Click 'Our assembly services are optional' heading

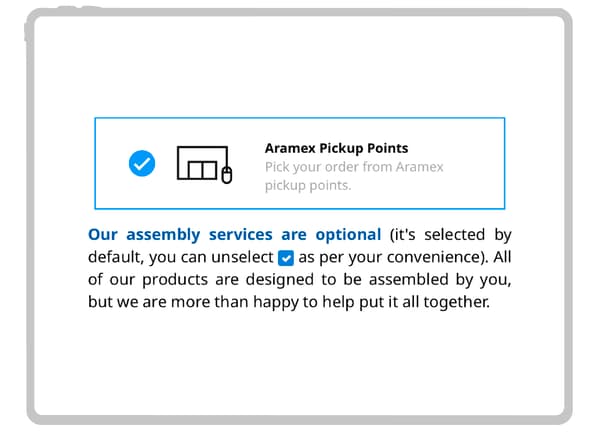235,234
